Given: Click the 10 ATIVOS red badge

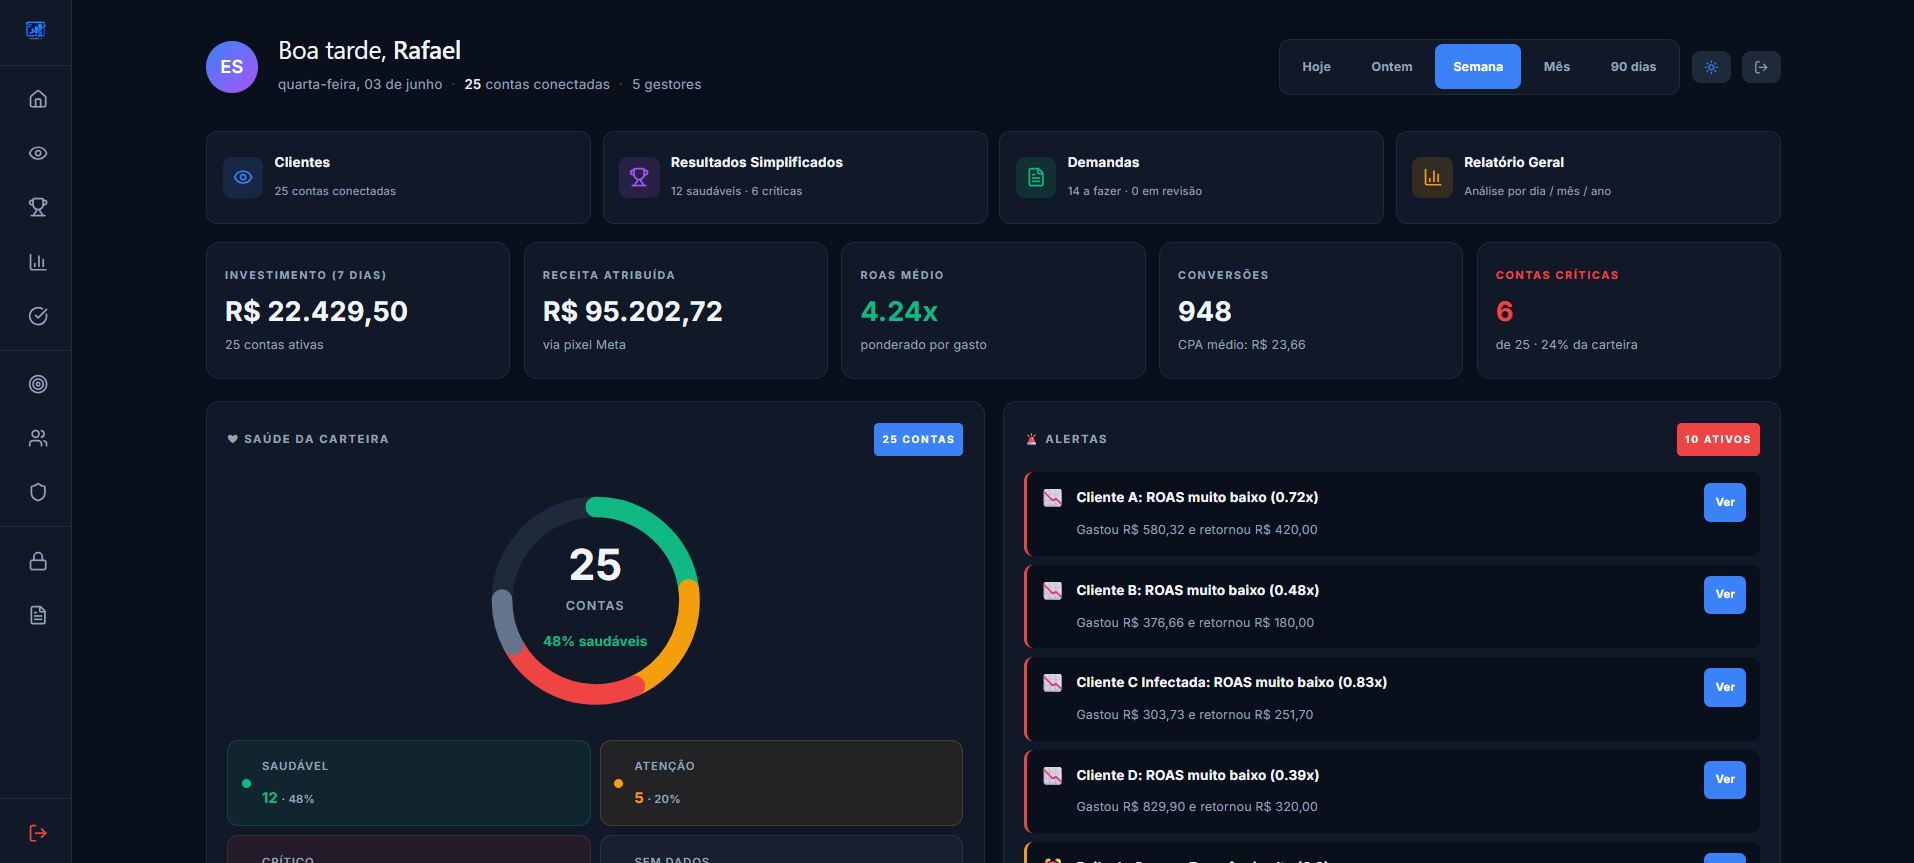Looking at the screenshot, I should pos(1718,439).
